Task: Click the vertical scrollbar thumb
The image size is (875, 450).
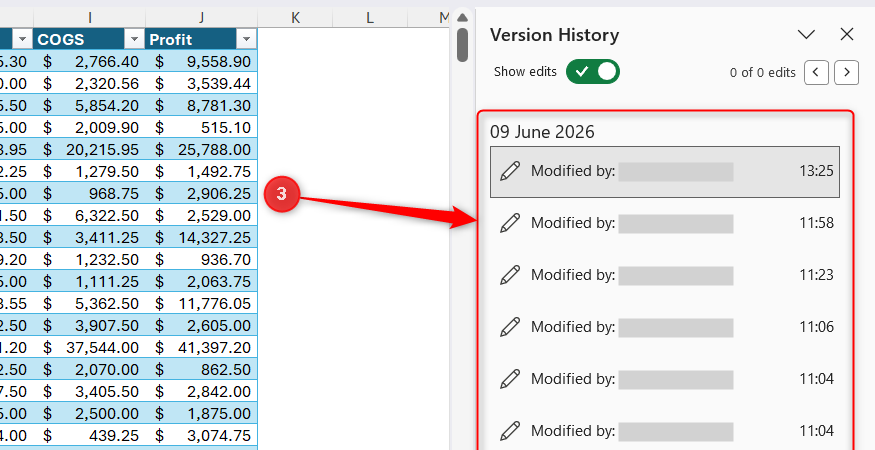Action: (462, 45)
